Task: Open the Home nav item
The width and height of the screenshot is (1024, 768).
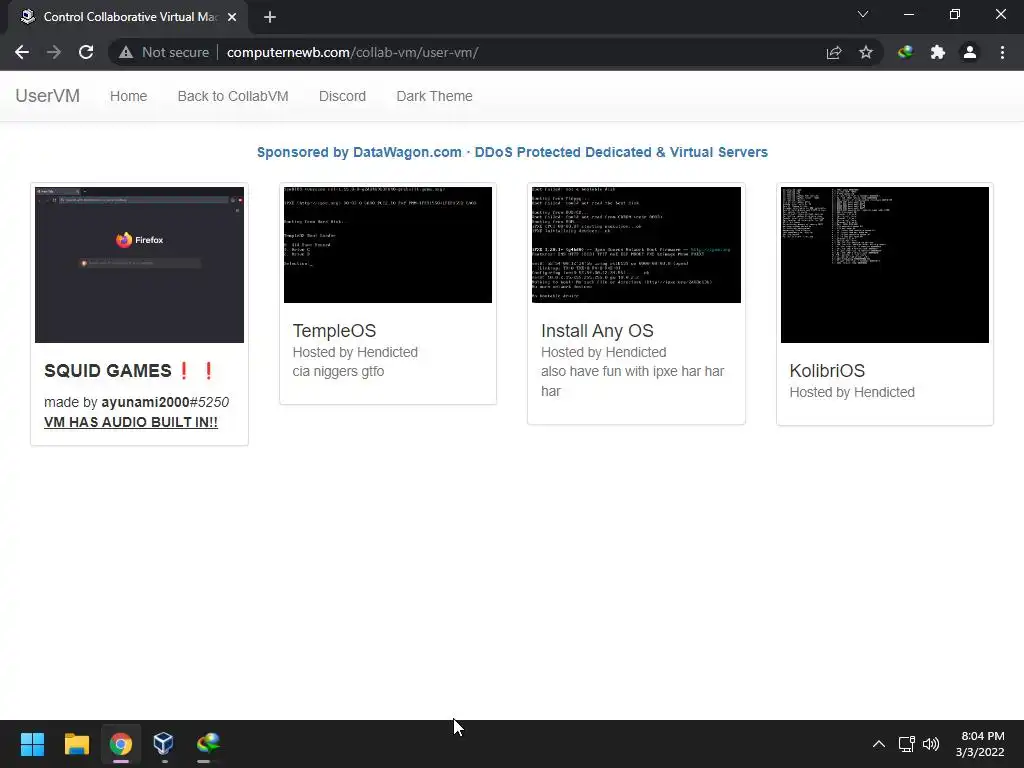Action: coord(129,96)
